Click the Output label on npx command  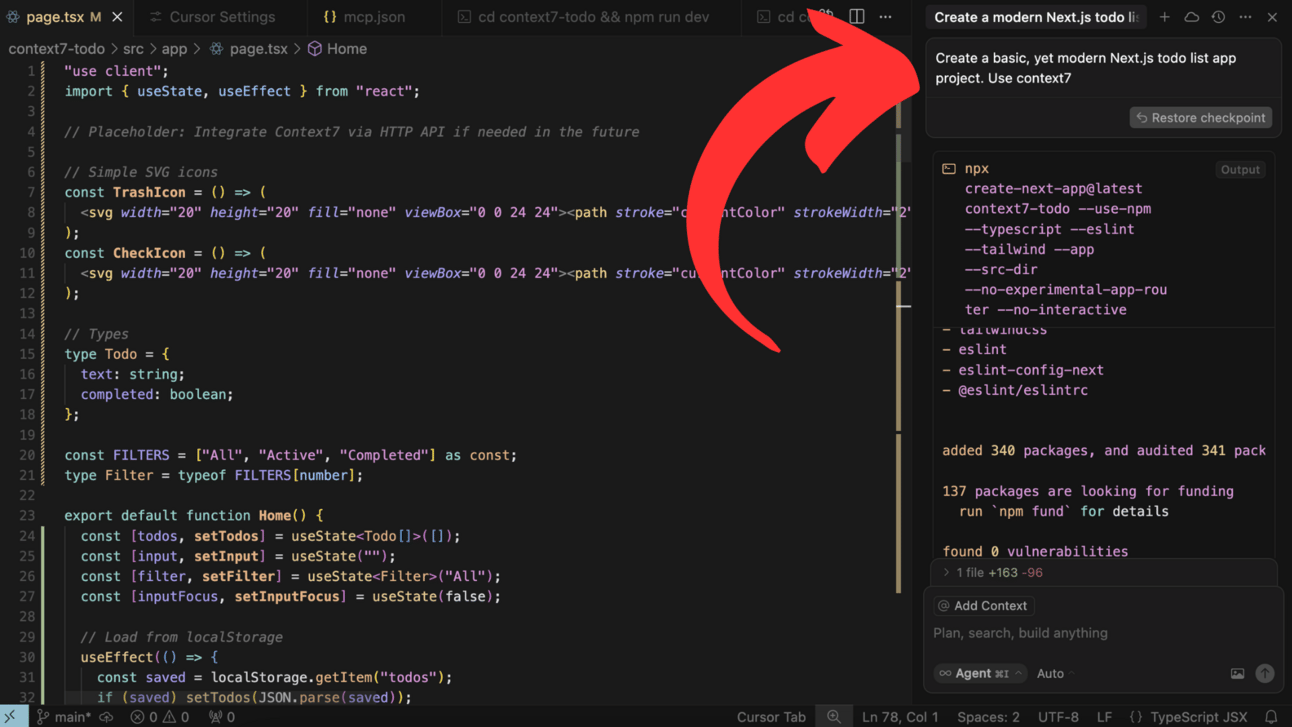tap(1240, 170)
